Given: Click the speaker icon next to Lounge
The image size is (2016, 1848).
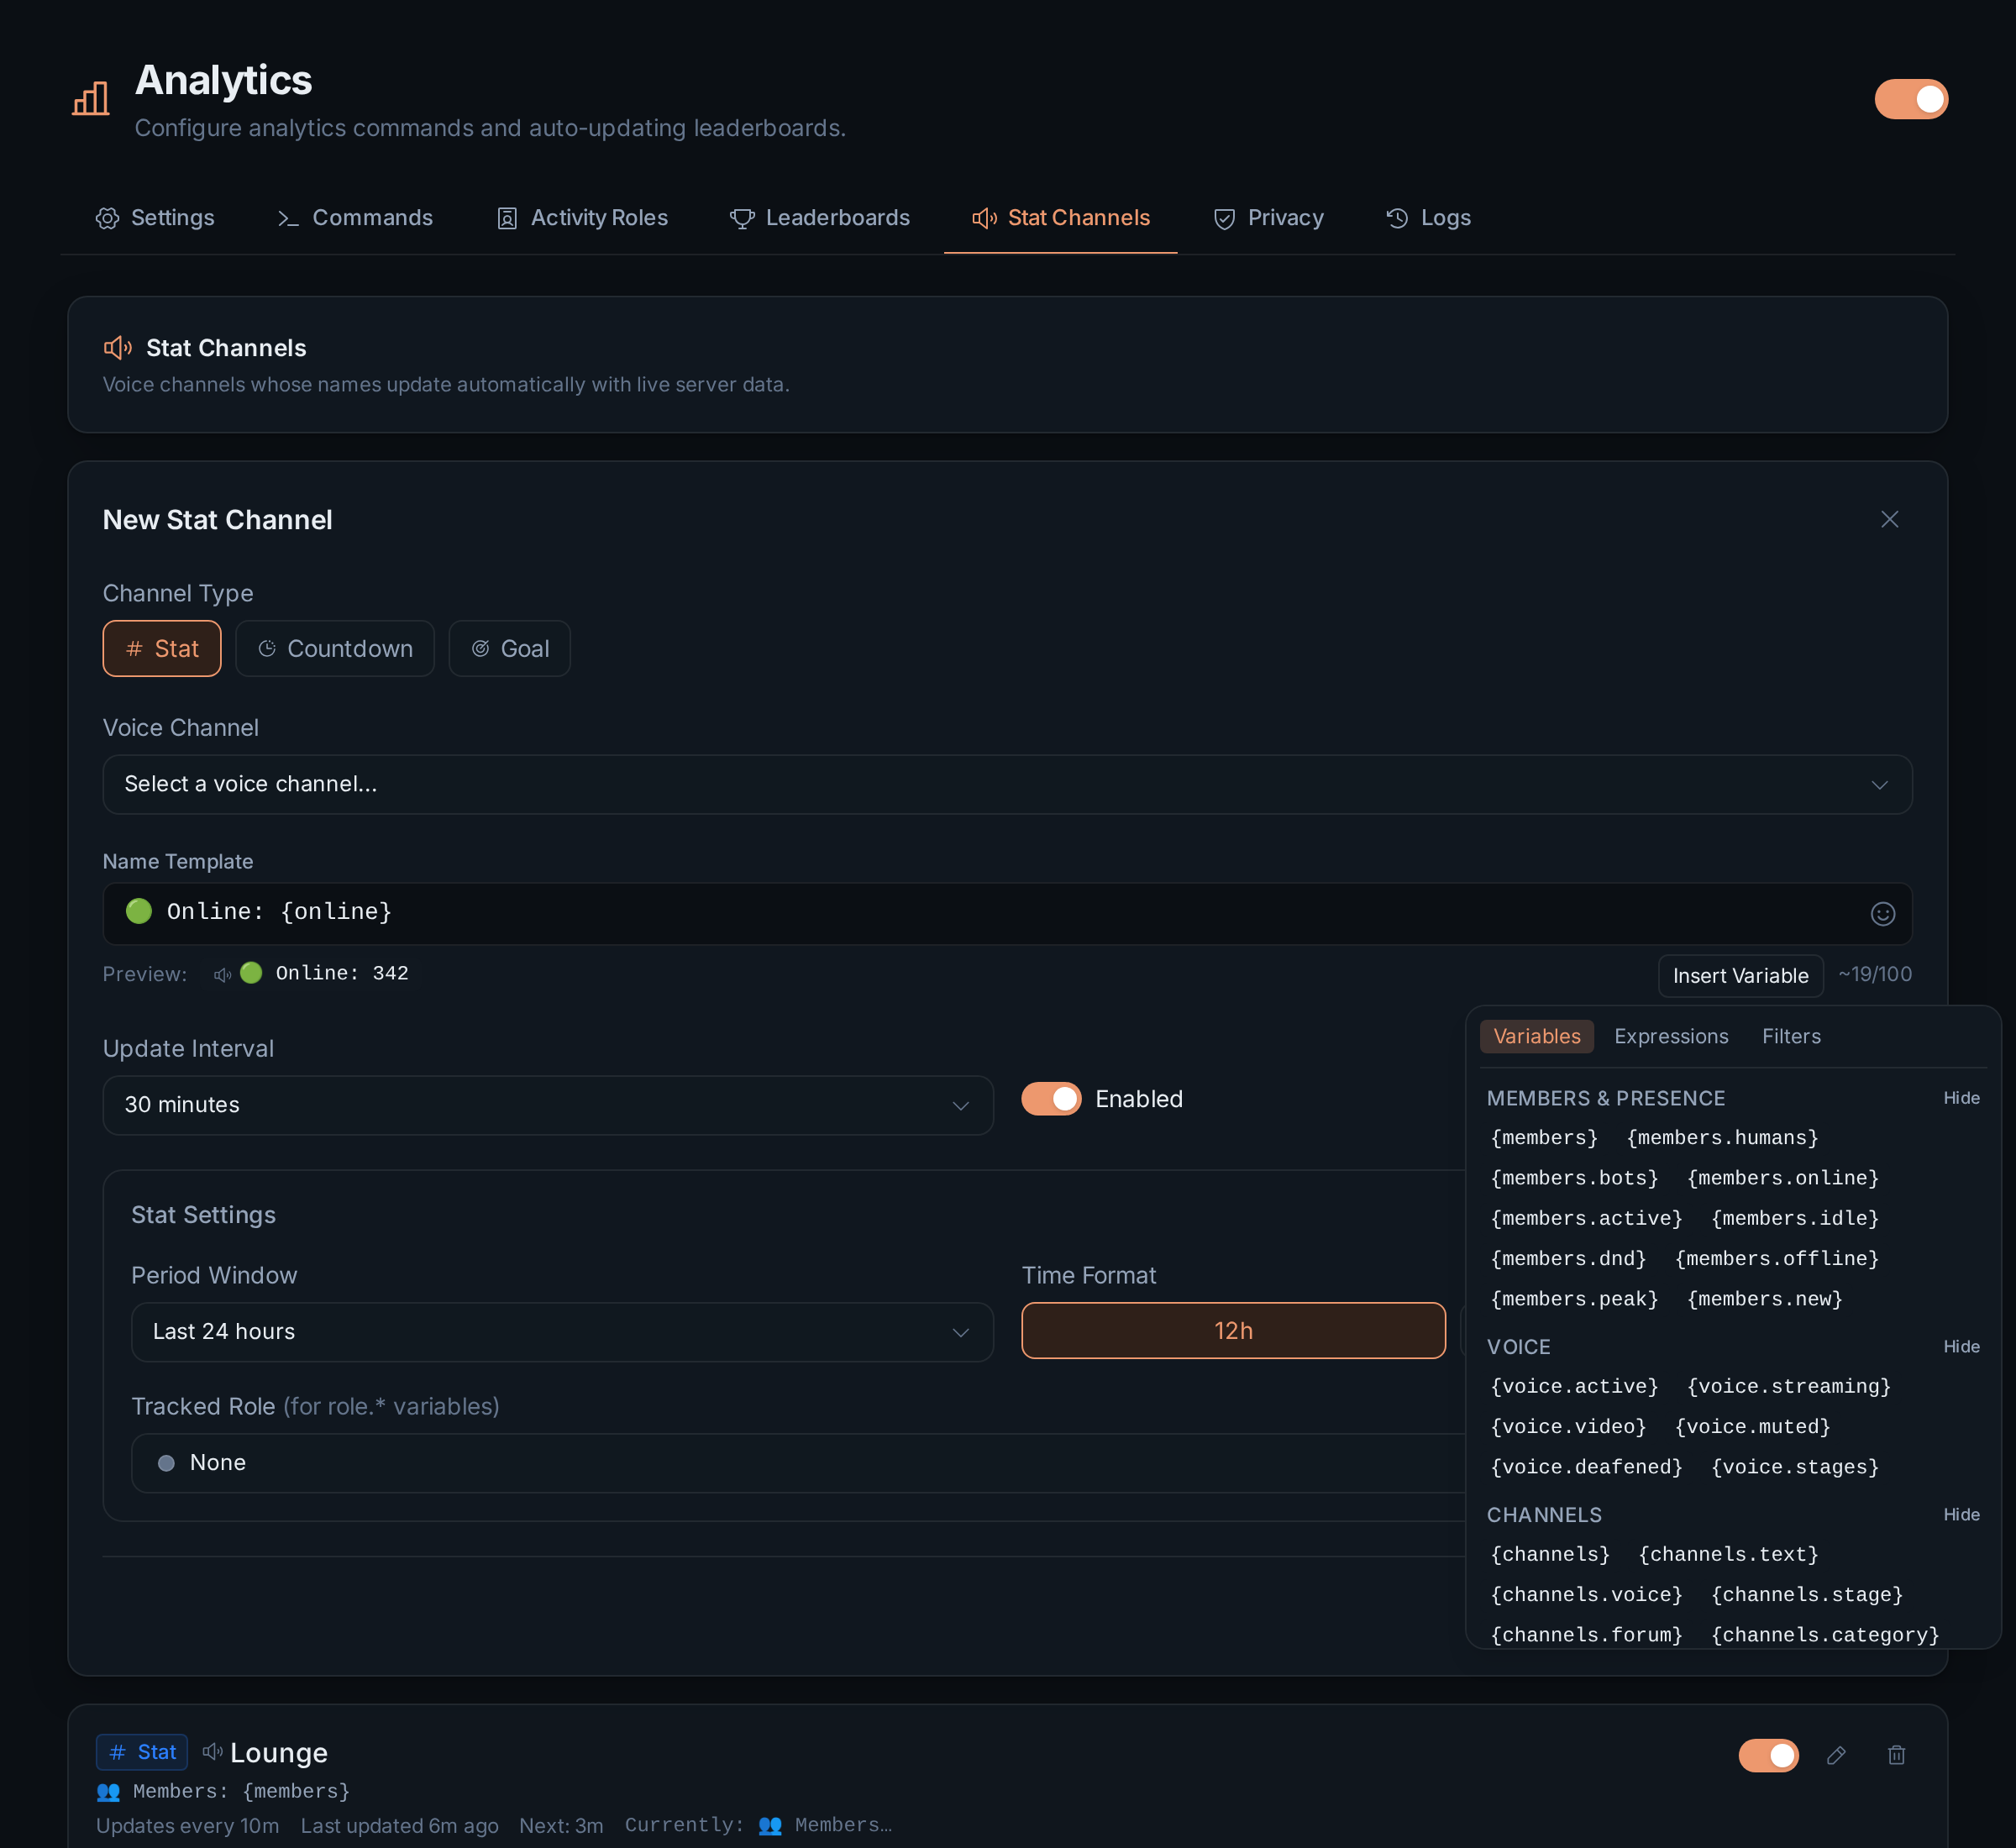Looking at the screenshot, I should point(213,1751).
